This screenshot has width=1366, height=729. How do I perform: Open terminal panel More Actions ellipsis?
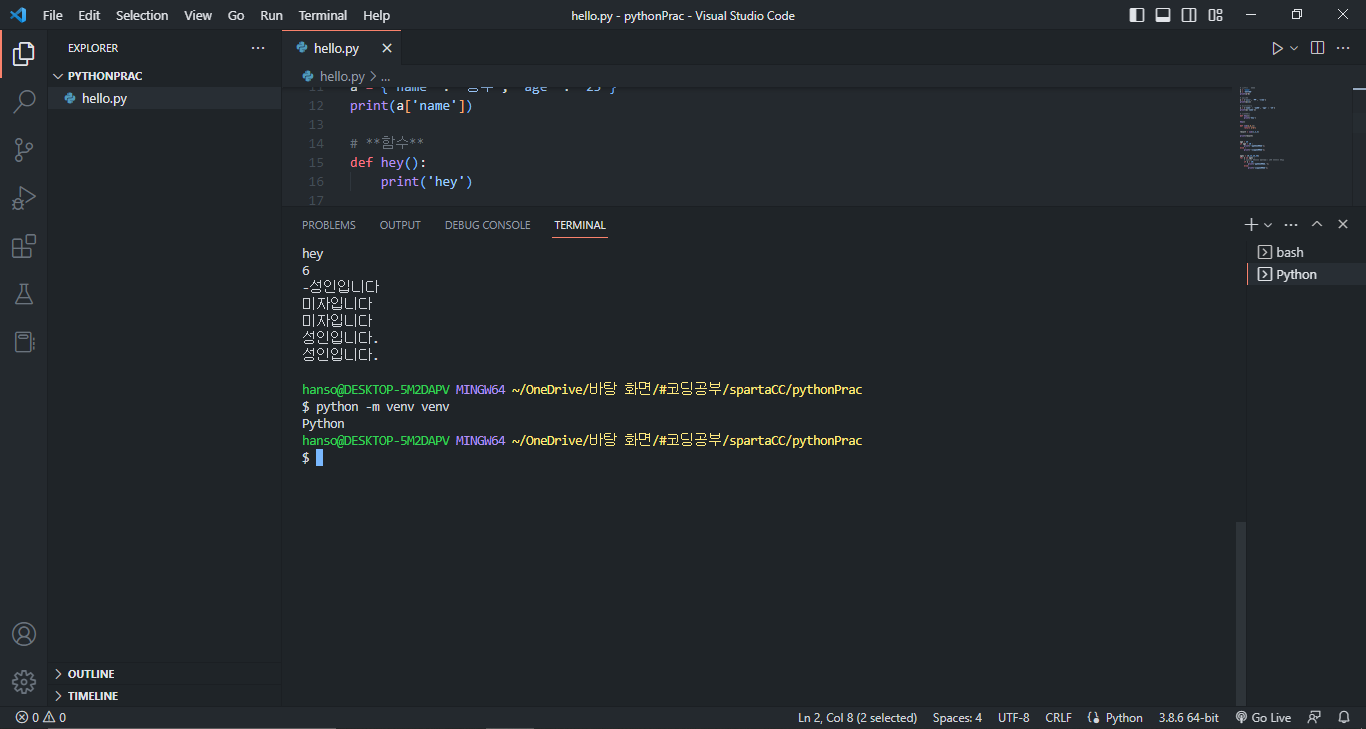[1291, 225]
